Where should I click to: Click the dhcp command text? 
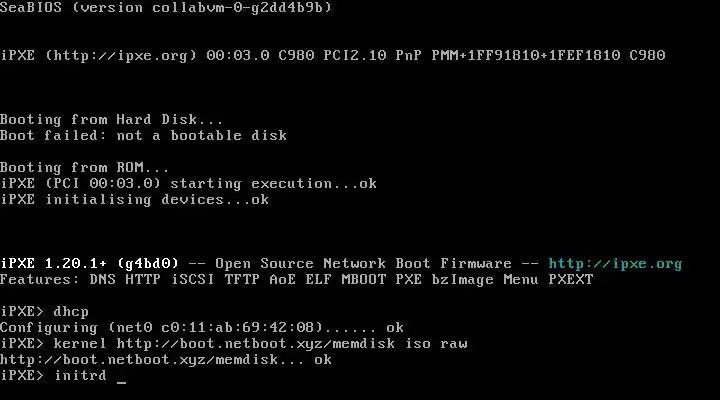tap(71, 312)
